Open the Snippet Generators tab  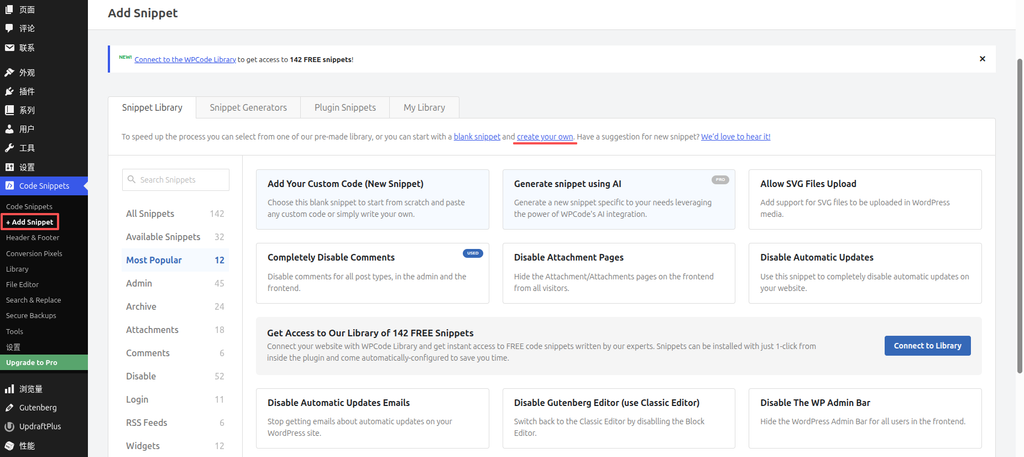tap(248, 108)
